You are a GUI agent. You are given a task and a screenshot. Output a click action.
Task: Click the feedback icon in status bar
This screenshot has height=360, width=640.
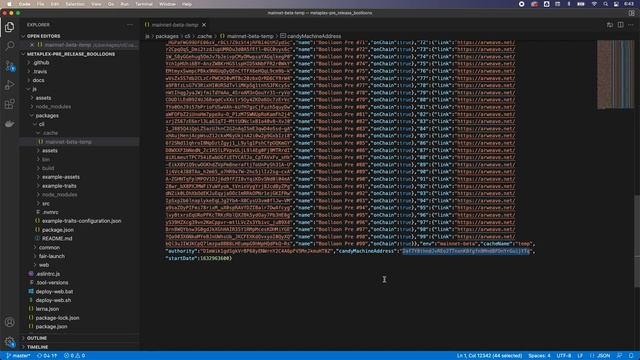click(620, 356)
